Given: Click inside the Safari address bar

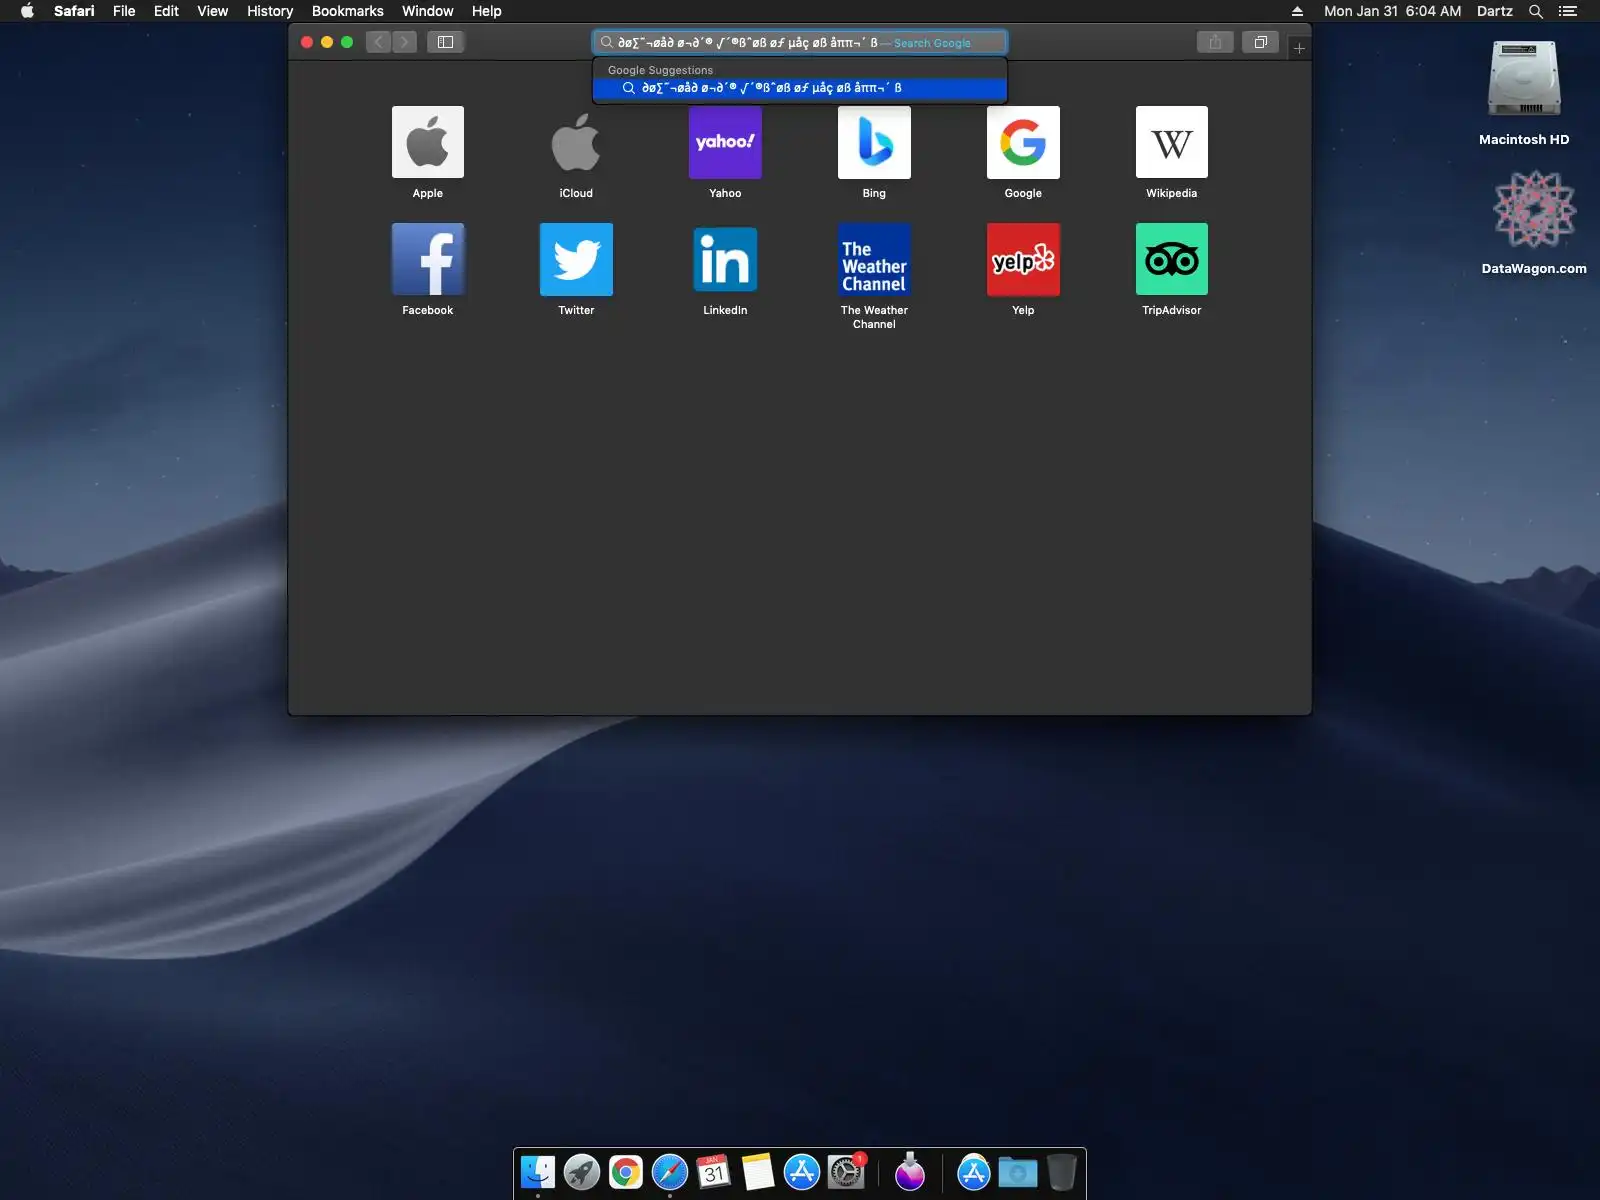Looking at the screenshot, I should point(800,42).
